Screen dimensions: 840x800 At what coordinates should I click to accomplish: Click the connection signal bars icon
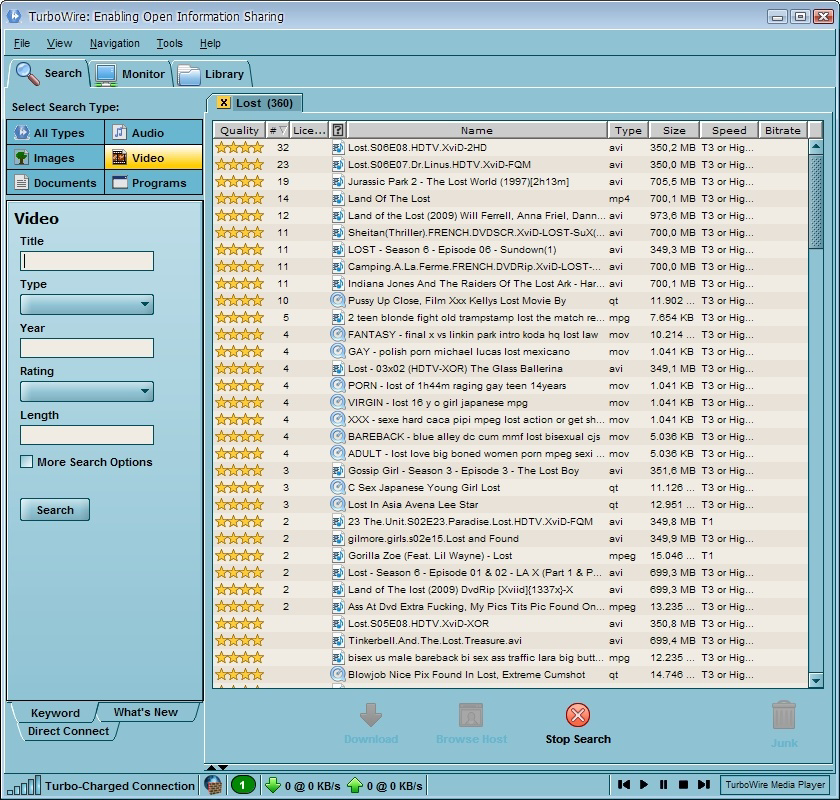click(x=24, y=786)
